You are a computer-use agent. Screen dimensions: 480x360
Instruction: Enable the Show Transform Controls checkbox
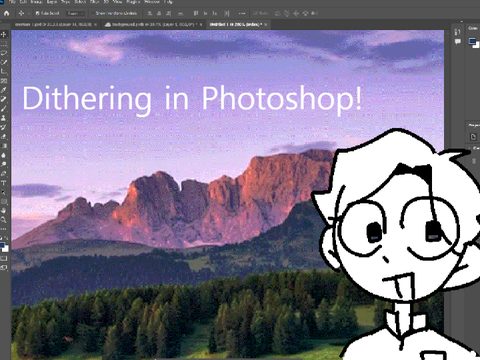click(x=93, y=13)
